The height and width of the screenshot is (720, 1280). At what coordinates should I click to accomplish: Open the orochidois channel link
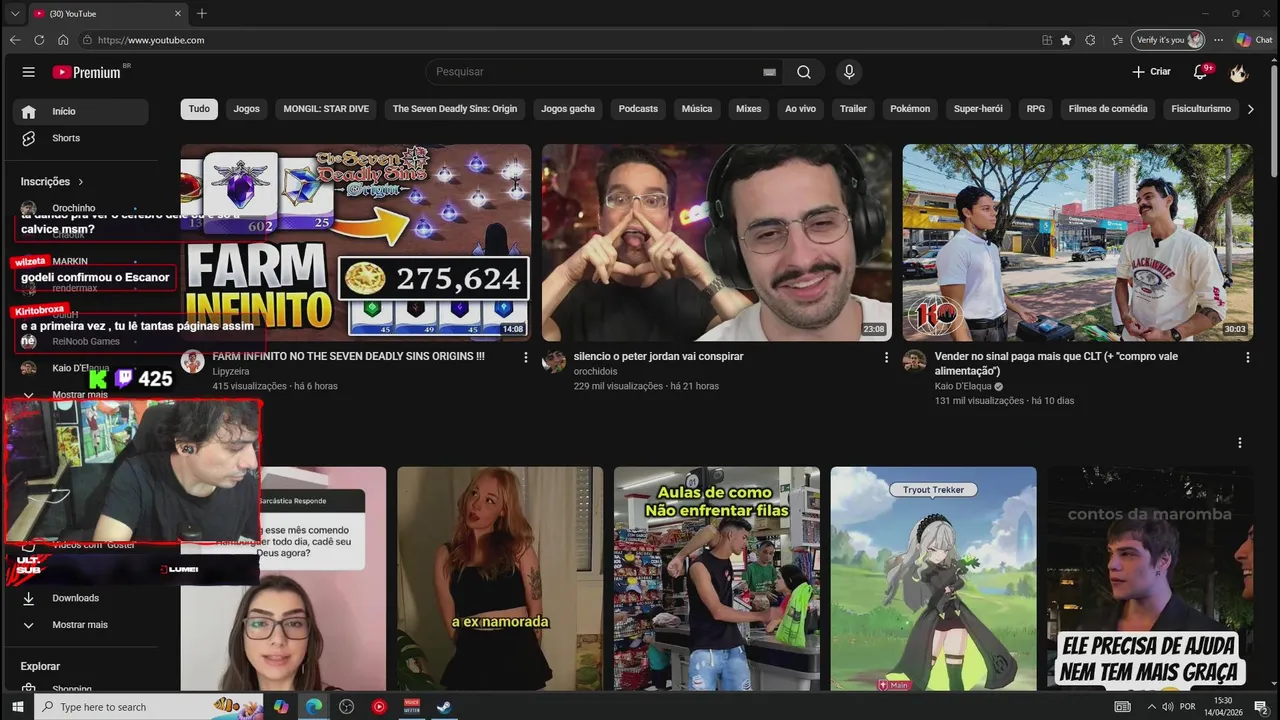(x=597, y=371)
